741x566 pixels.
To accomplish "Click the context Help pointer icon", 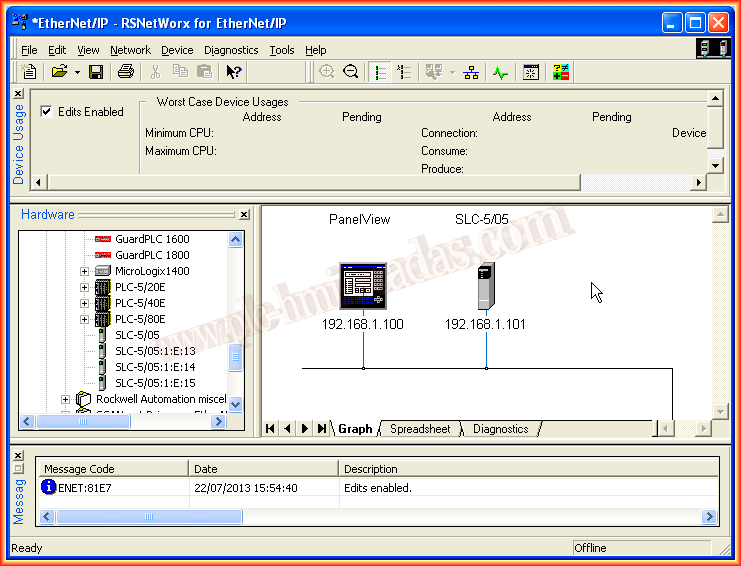I will point(234,72).
